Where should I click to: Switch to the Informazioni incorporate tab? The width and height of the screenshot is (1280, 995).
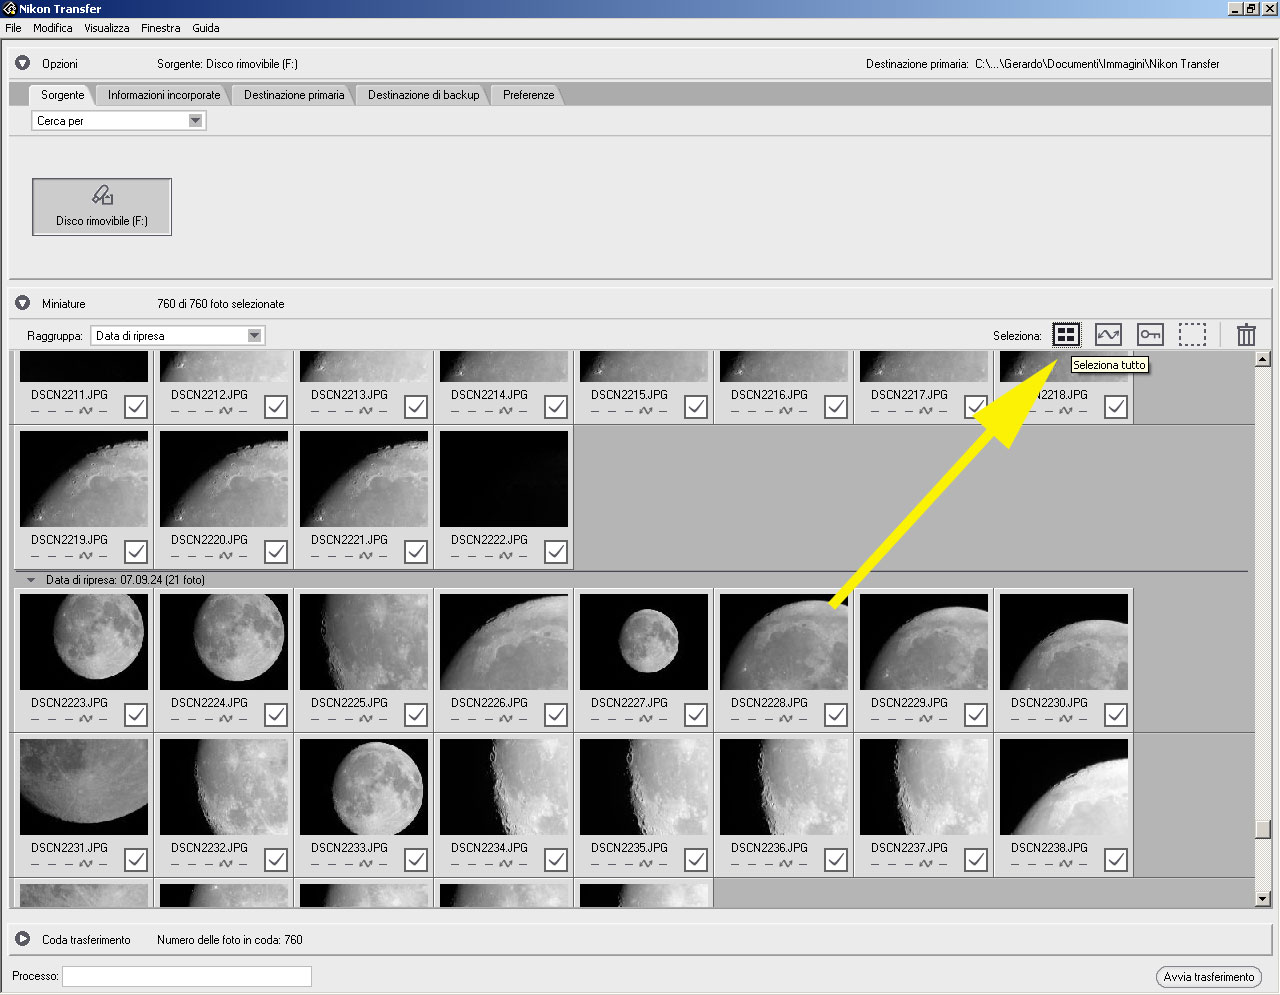pyautogui.click(x=164, y=95)
